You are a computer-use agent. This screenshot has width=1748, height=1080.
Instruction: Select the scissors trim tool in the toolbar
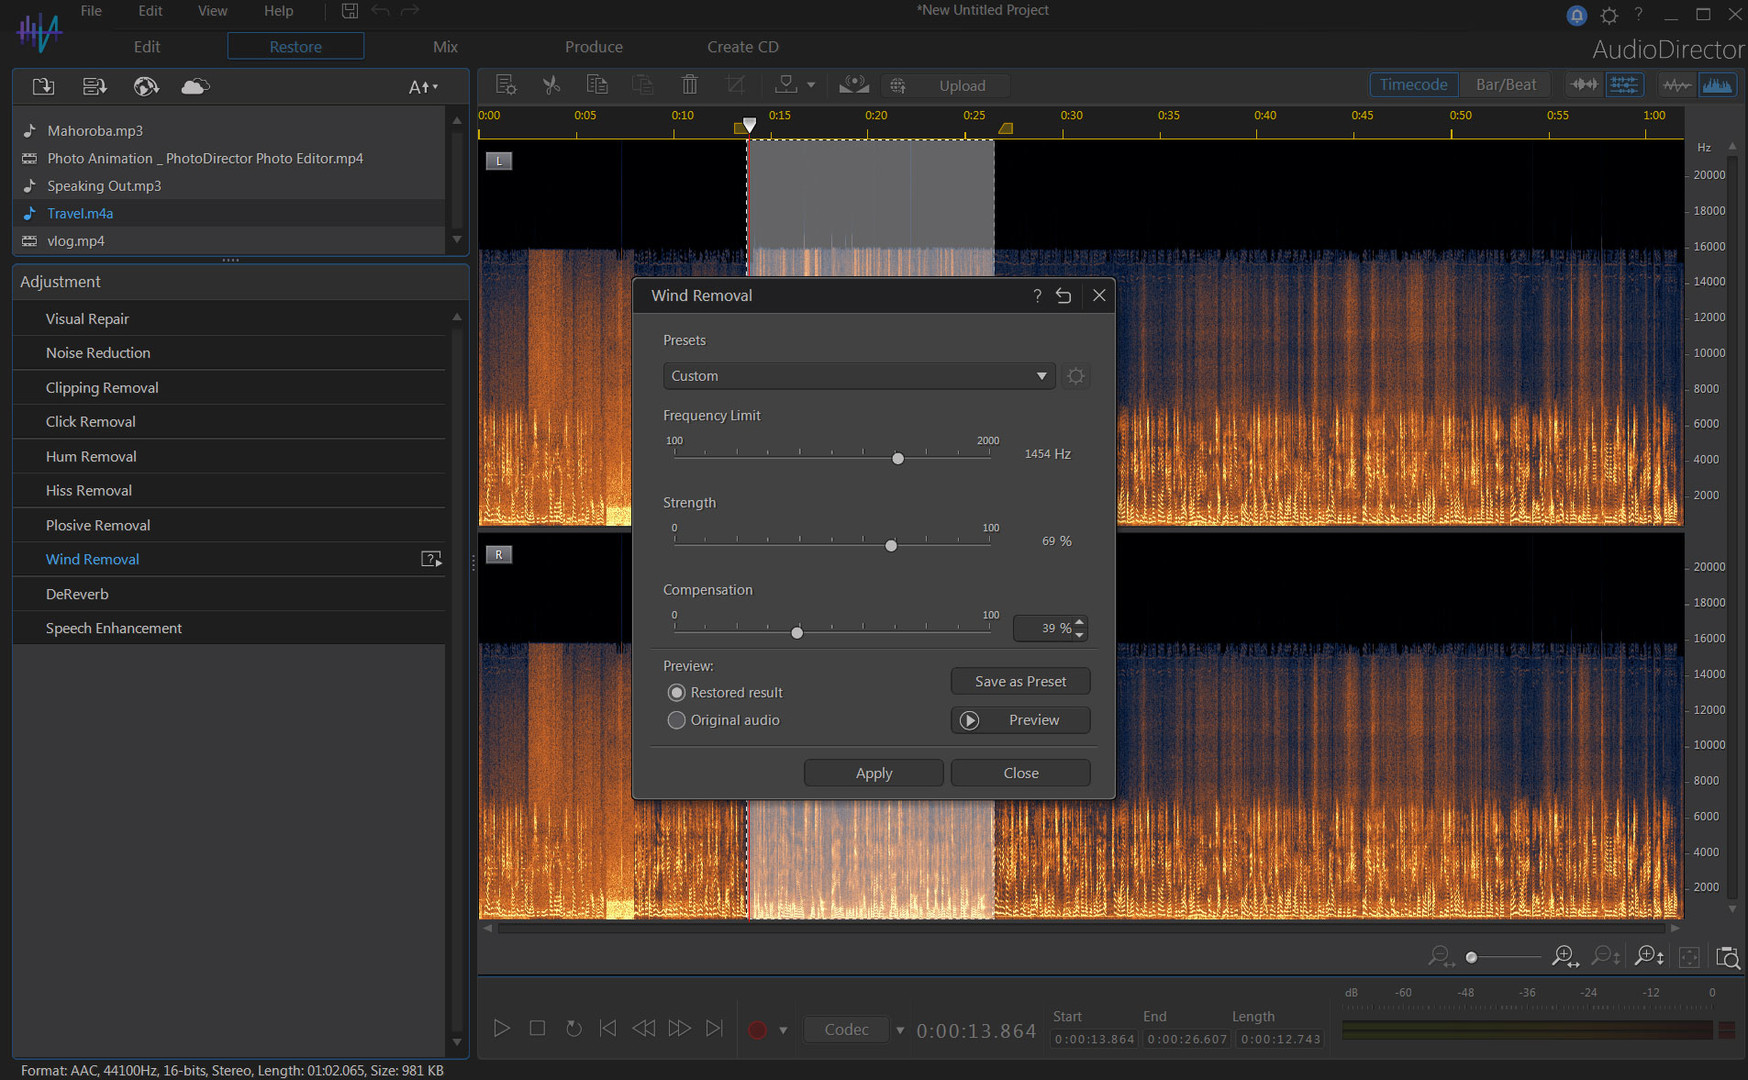pyautogui.click(x=551, y=85)
